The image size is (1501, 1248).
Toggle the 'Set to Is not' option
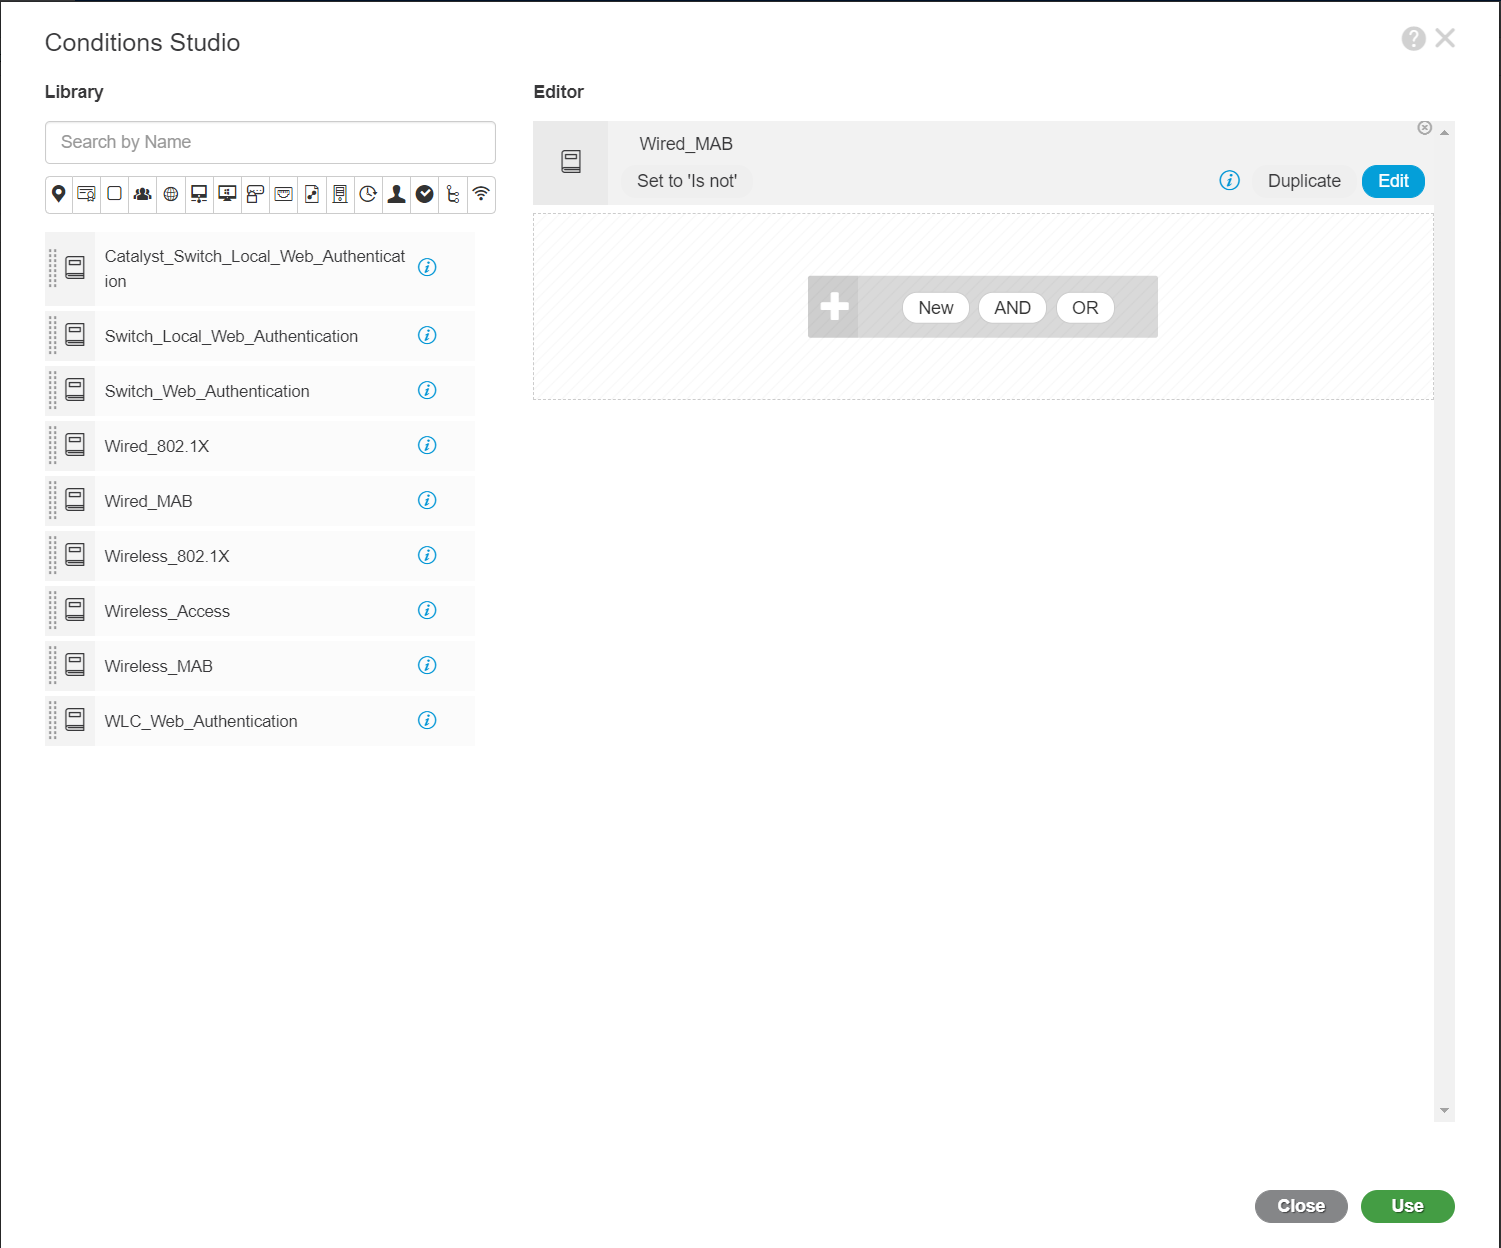(x=687, y=181)
